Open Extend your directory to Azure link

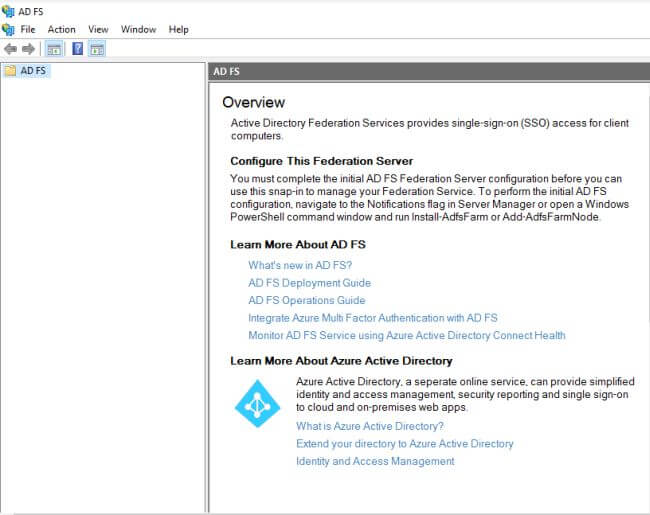(405, 444)
